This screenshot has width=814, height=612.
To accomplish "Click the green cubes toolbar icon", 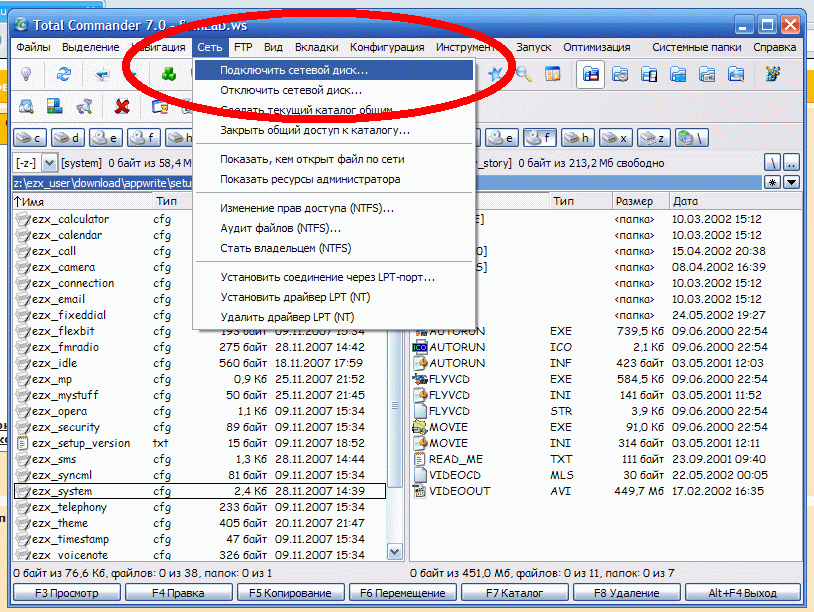I will pyautogui.click(x=169, y=75).
